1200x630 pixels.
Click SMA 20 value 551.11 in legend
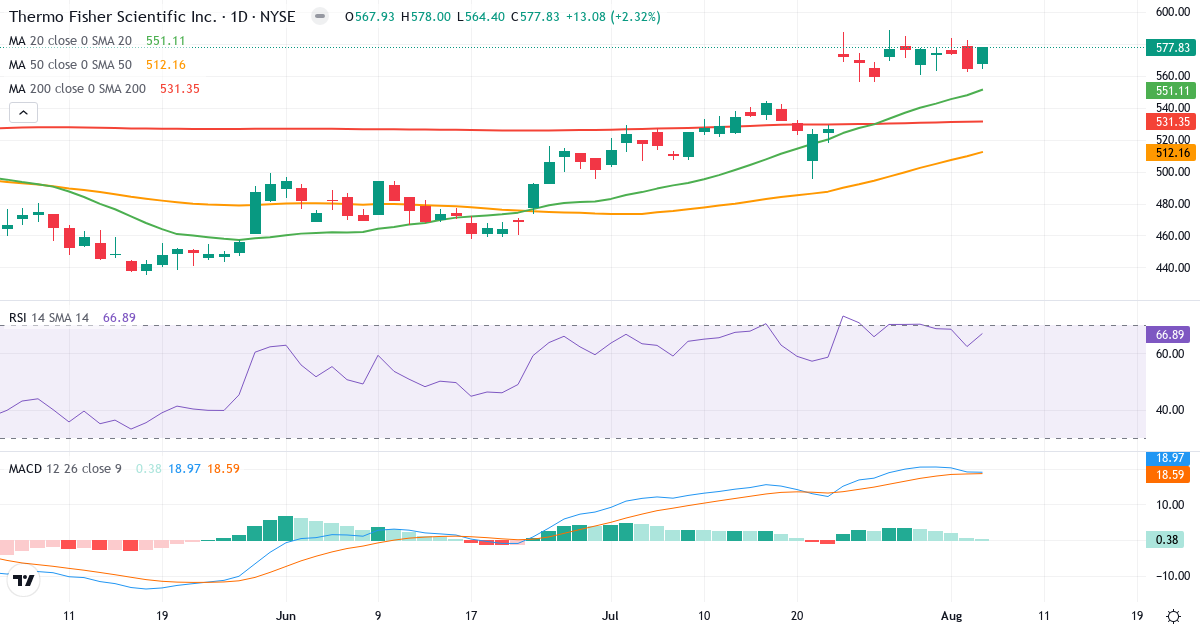(x=166, y=41)
